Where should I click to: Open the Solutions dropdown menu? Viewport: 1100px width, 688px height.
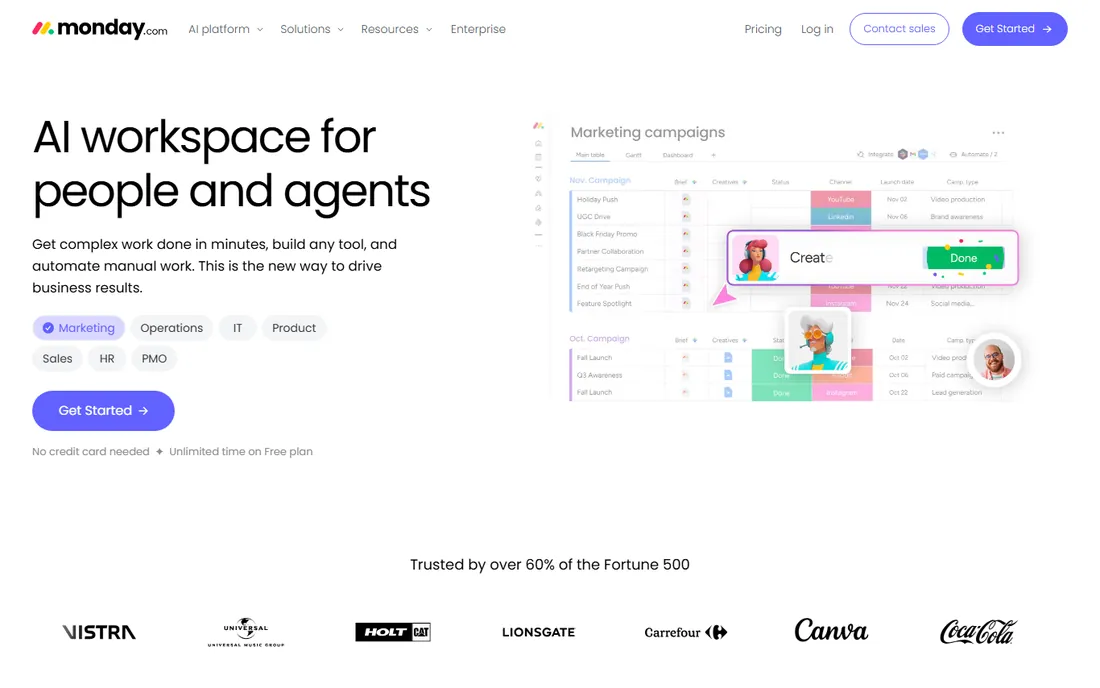[311, 29]
